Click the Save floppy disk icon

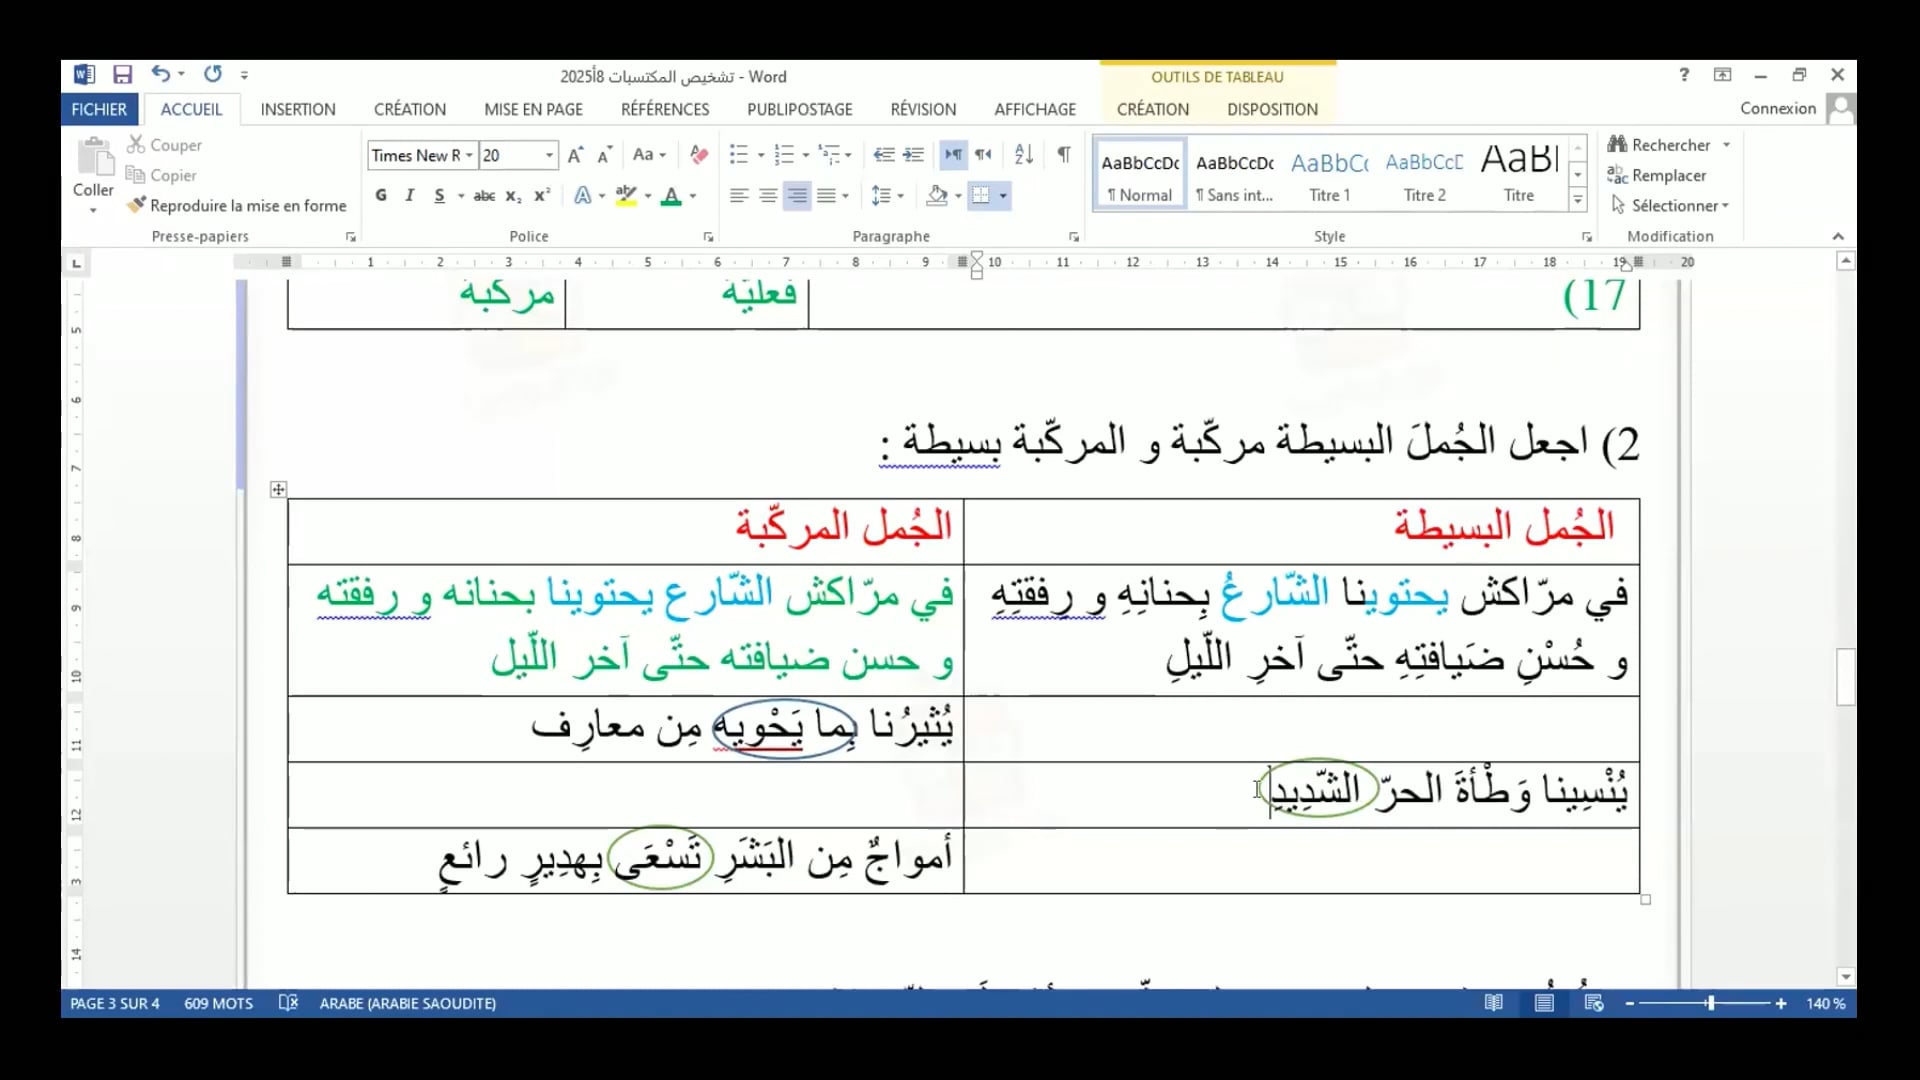pyautogui.click(x=122, y=75)
